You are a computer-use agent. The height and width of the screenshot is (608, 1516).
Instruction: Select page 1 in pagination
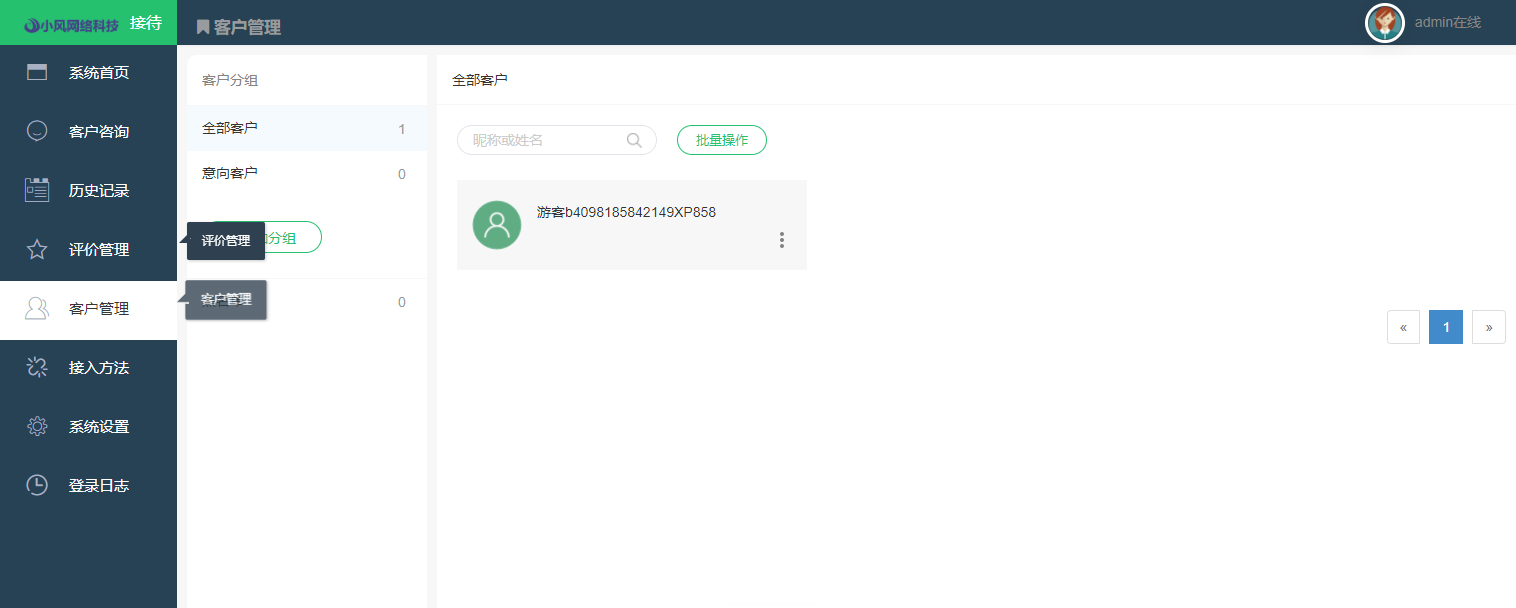coord(1446,327)
